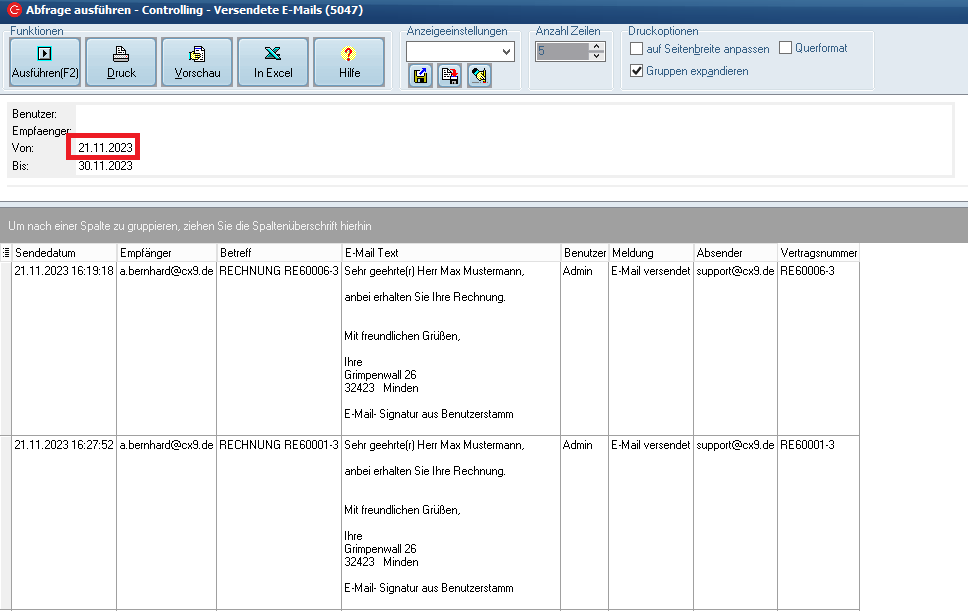
Task: Print via the Druck button
Action: point(121,62)
